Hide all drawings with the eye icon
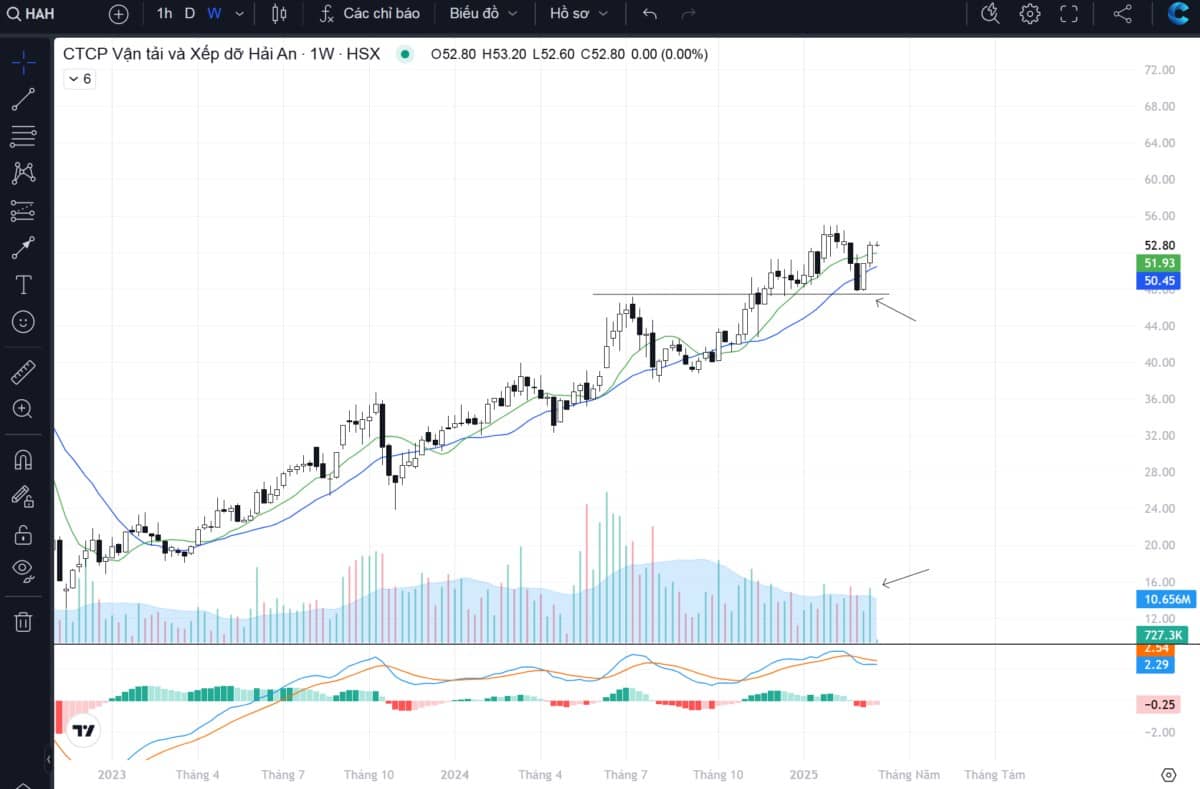This screenshot has height=789, width=1200. tap(23, 570)
